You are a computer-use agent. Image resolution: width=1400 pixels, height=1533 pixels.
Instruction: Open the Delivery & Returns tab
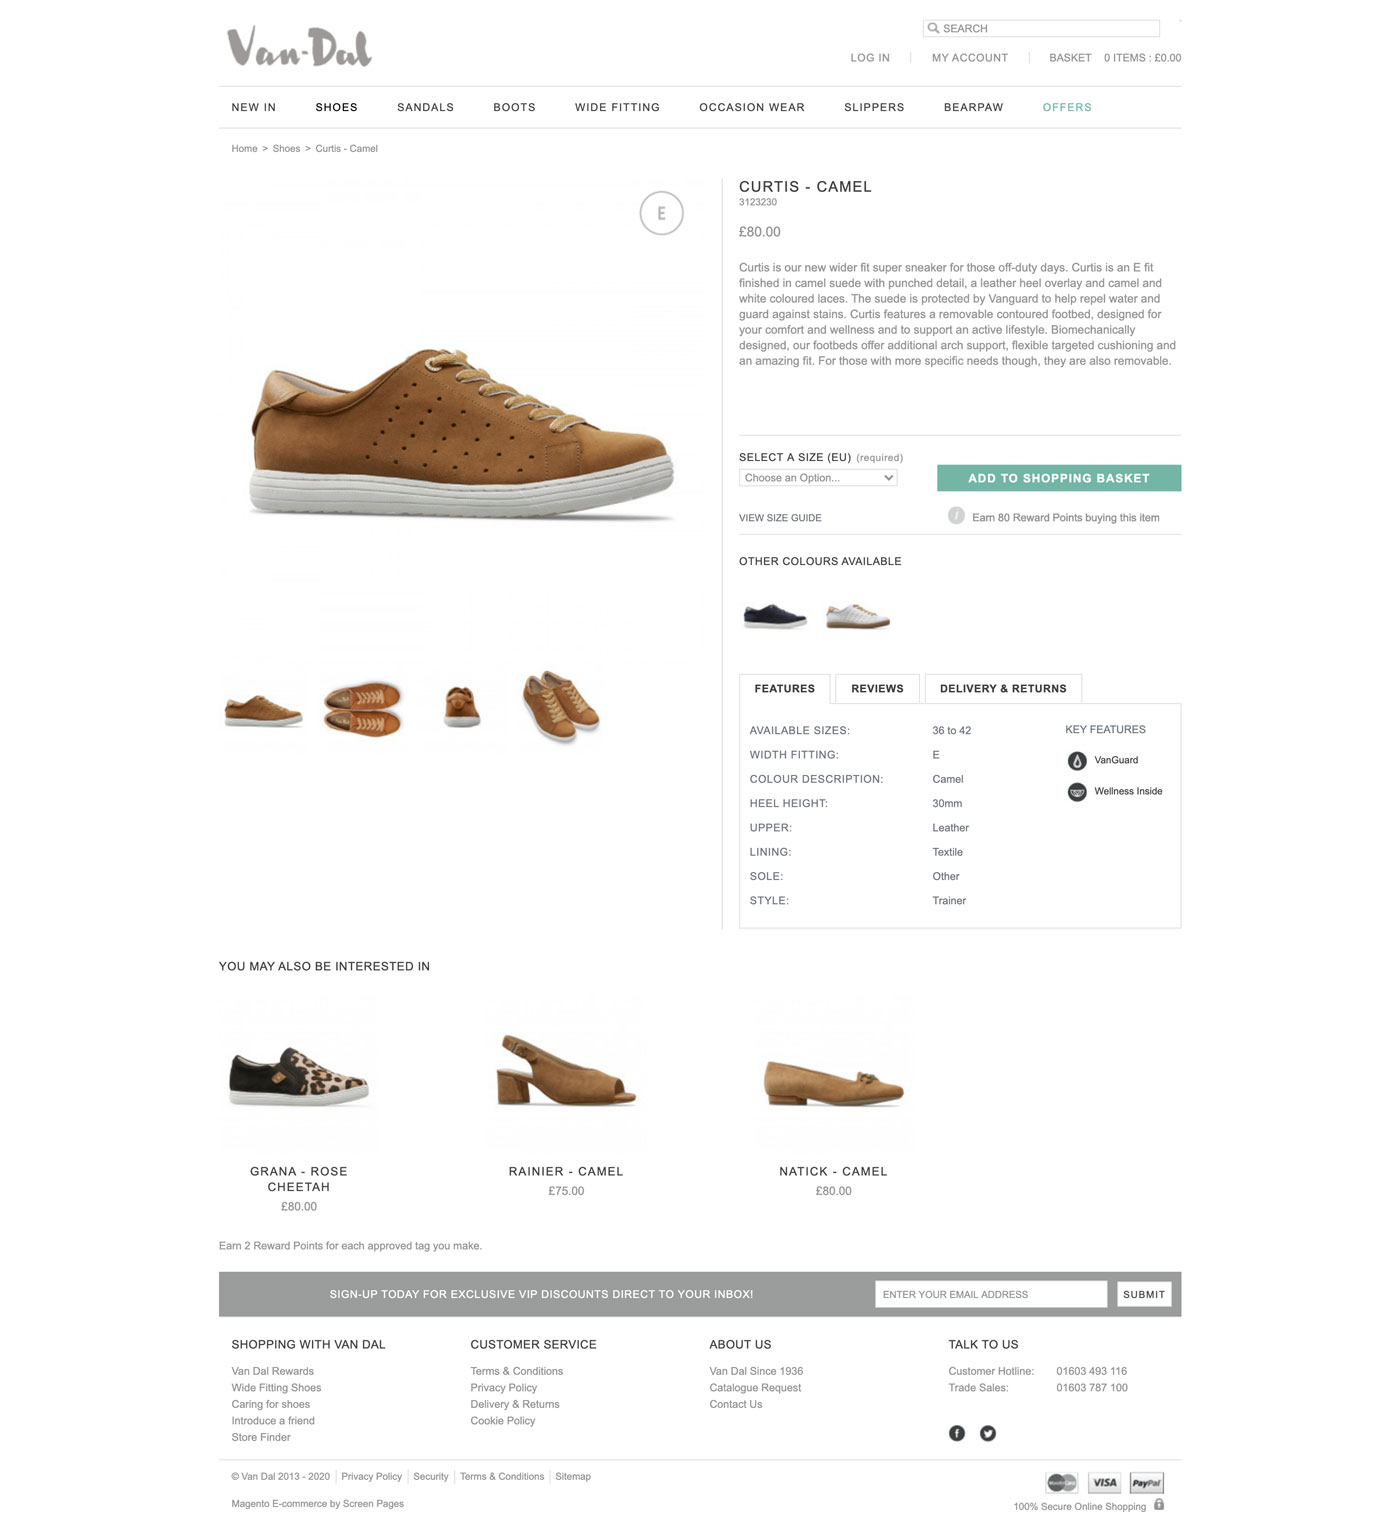click(x=1003, y=689)
